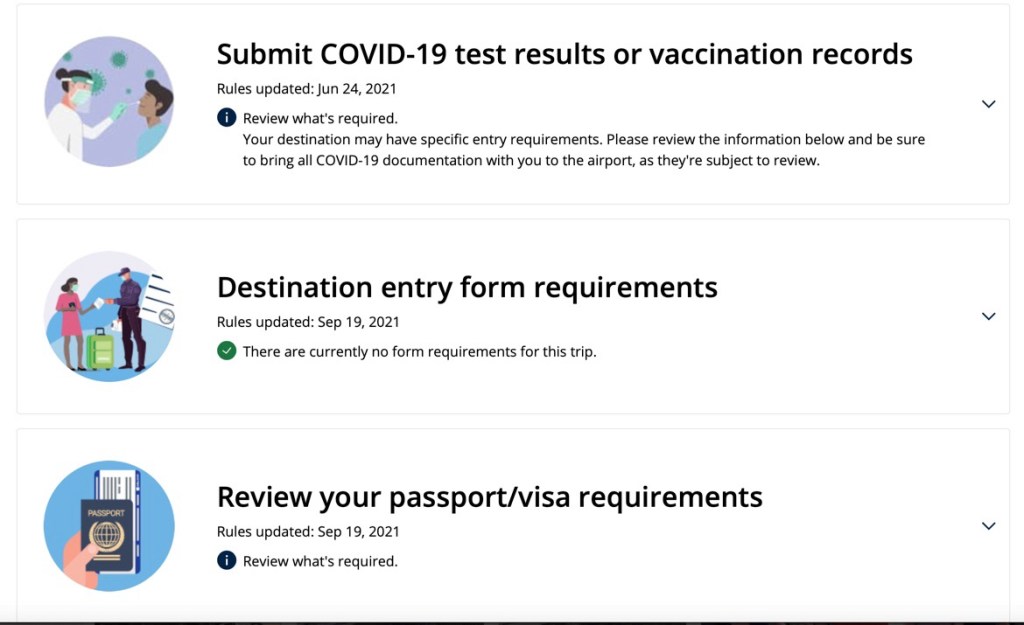This screenshot has height=625, width=1024.
Task: Click 'There are currently no form requirements' message
Action: (x=419, y=352)
